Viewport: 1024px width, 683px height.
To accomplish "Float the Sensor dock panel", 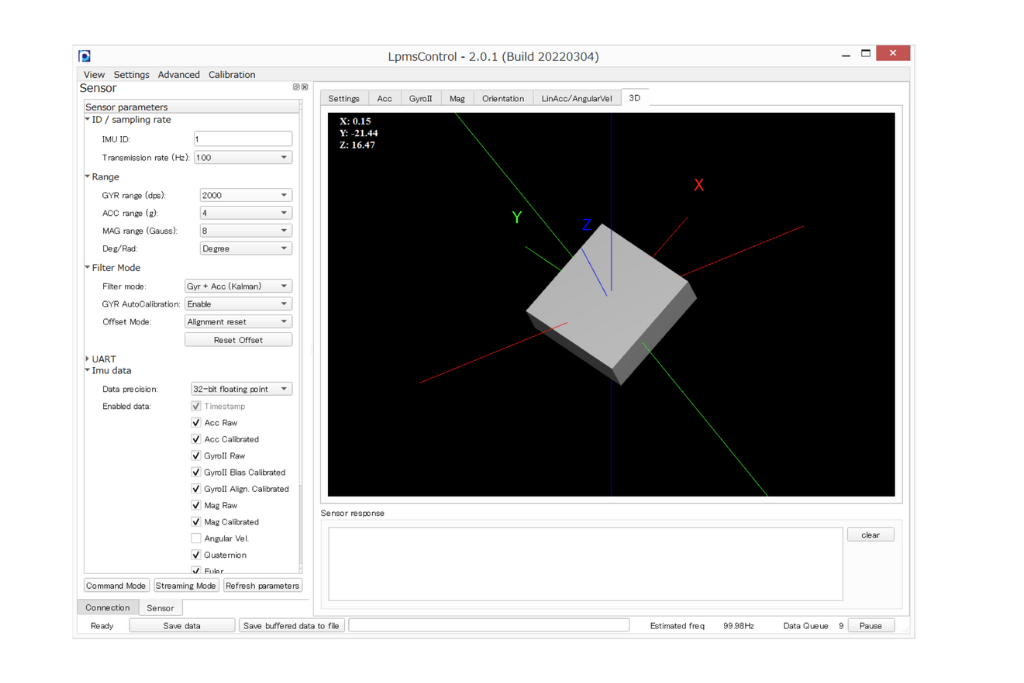I will [x=295, y=88].
